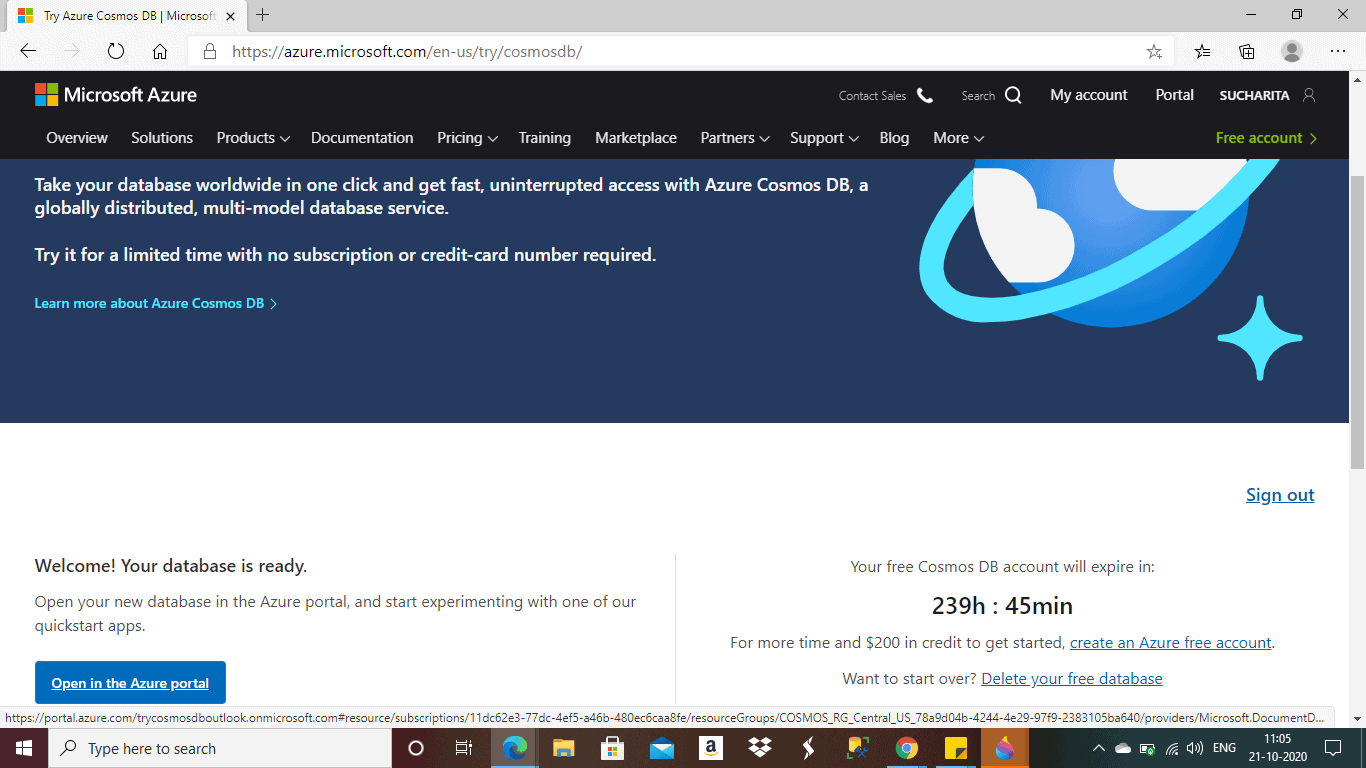Open the Overview nav item
Screen dimensions: 1366x768
pos(77,138)
